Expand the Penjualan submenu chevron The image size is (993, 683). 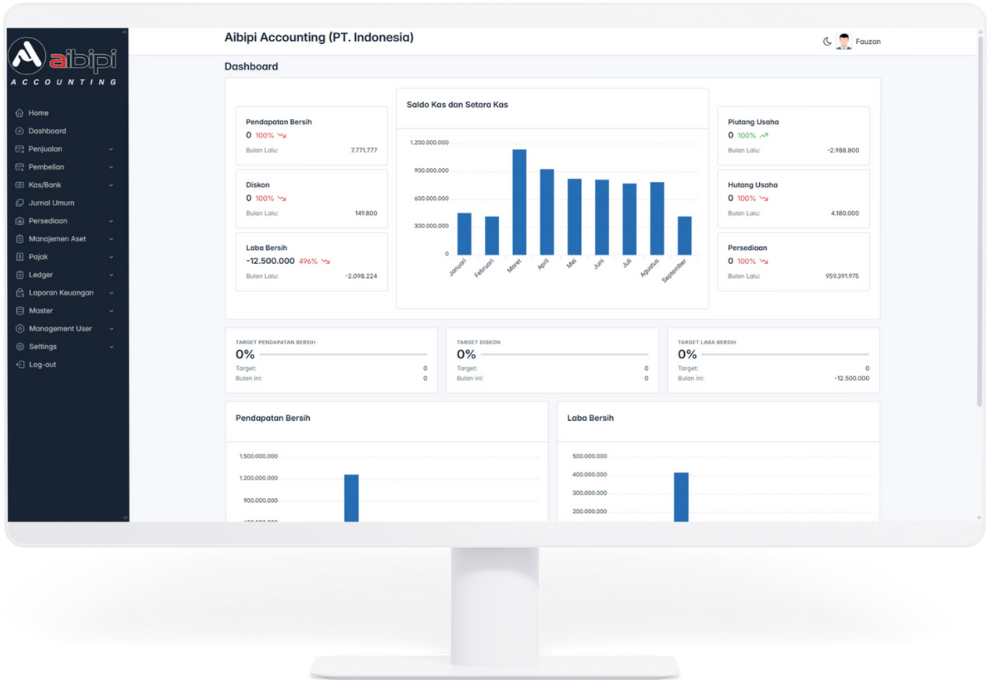[111, 149]
